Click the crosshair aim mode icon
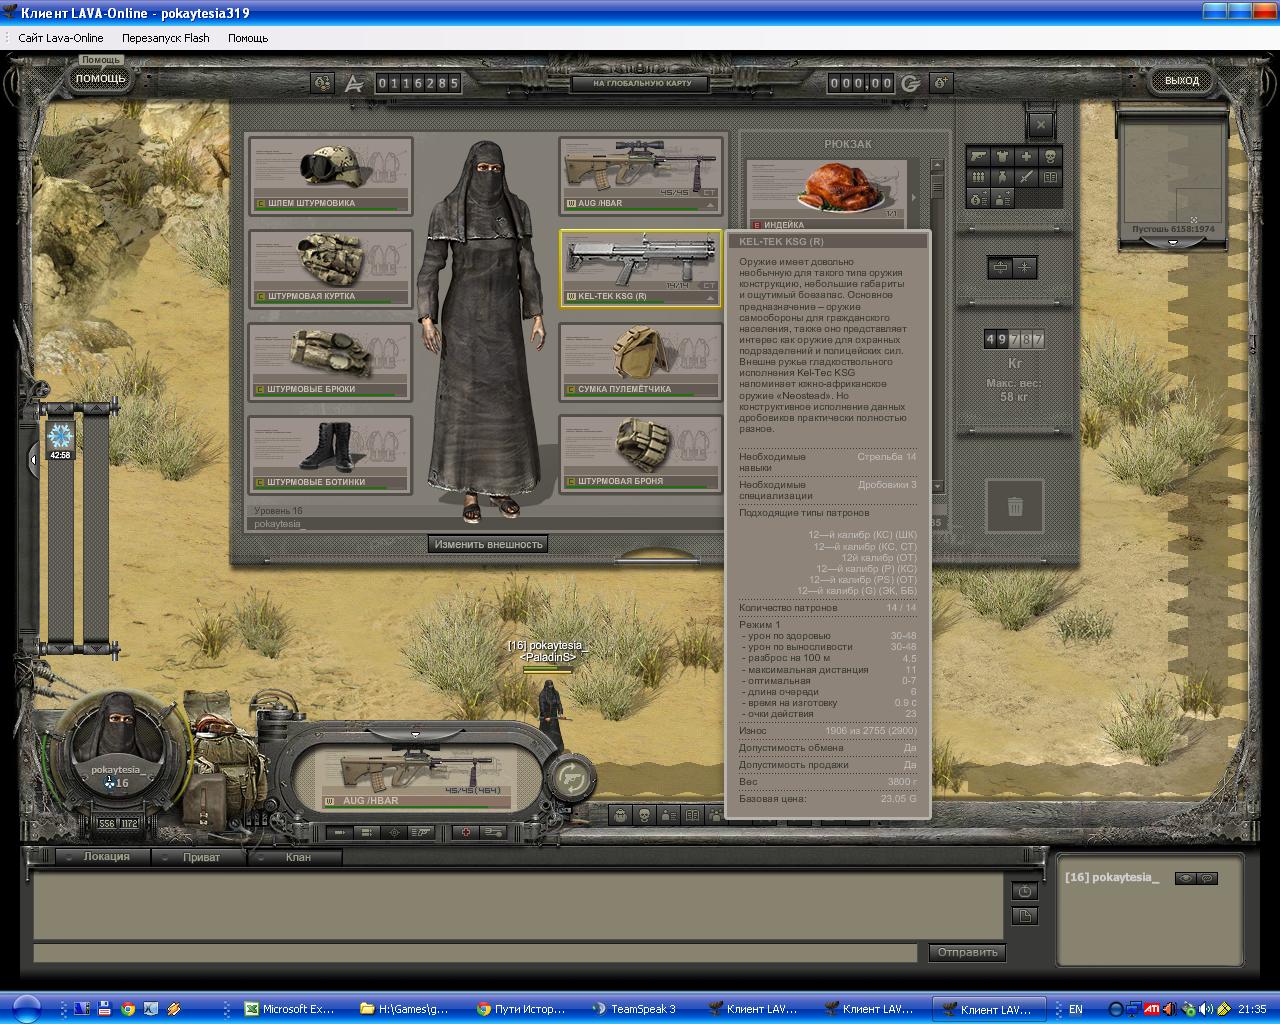The image size is (1280, 1024). pos(394,832)
